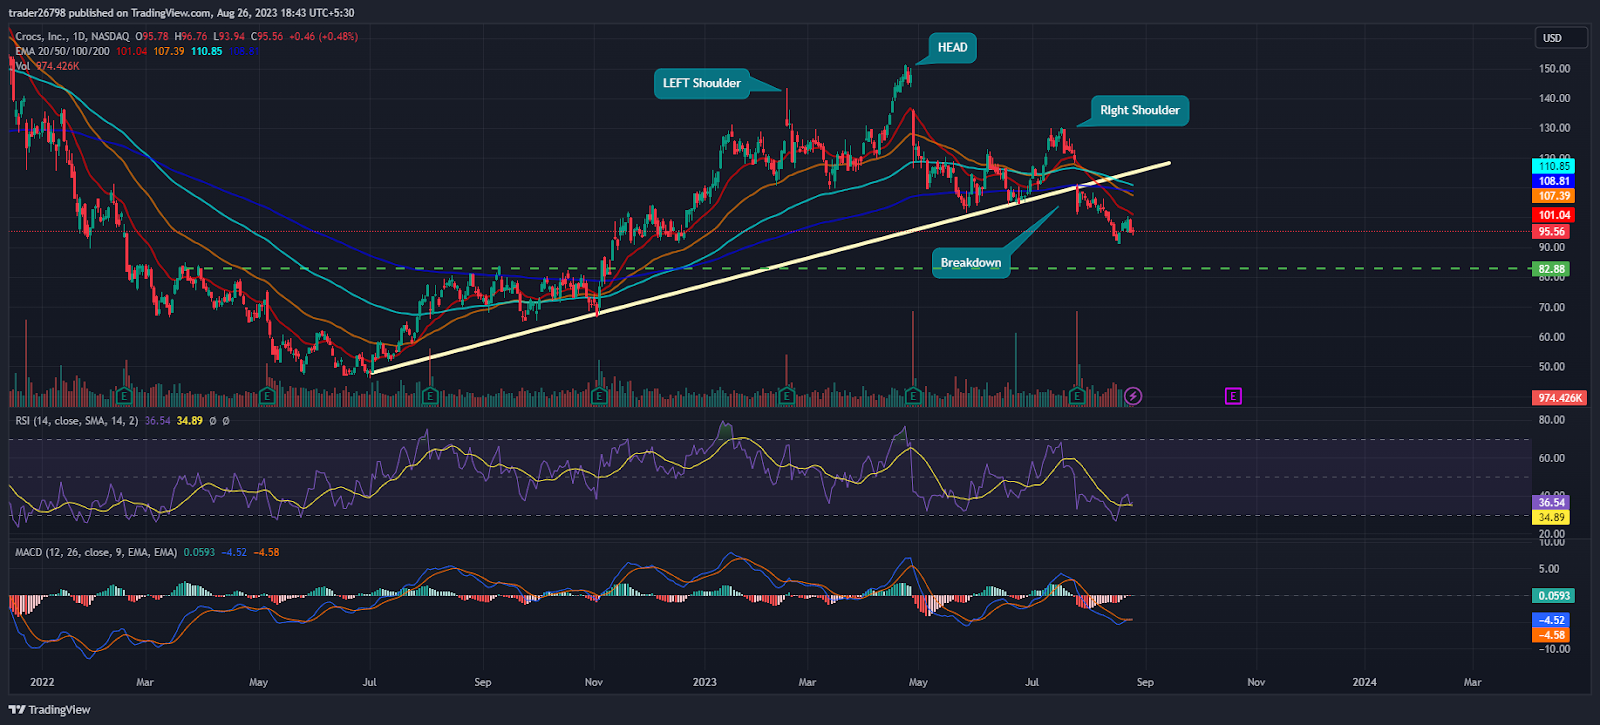Open the earnings marker near November 2022
Screen dimensions: 1600x725
599,396
